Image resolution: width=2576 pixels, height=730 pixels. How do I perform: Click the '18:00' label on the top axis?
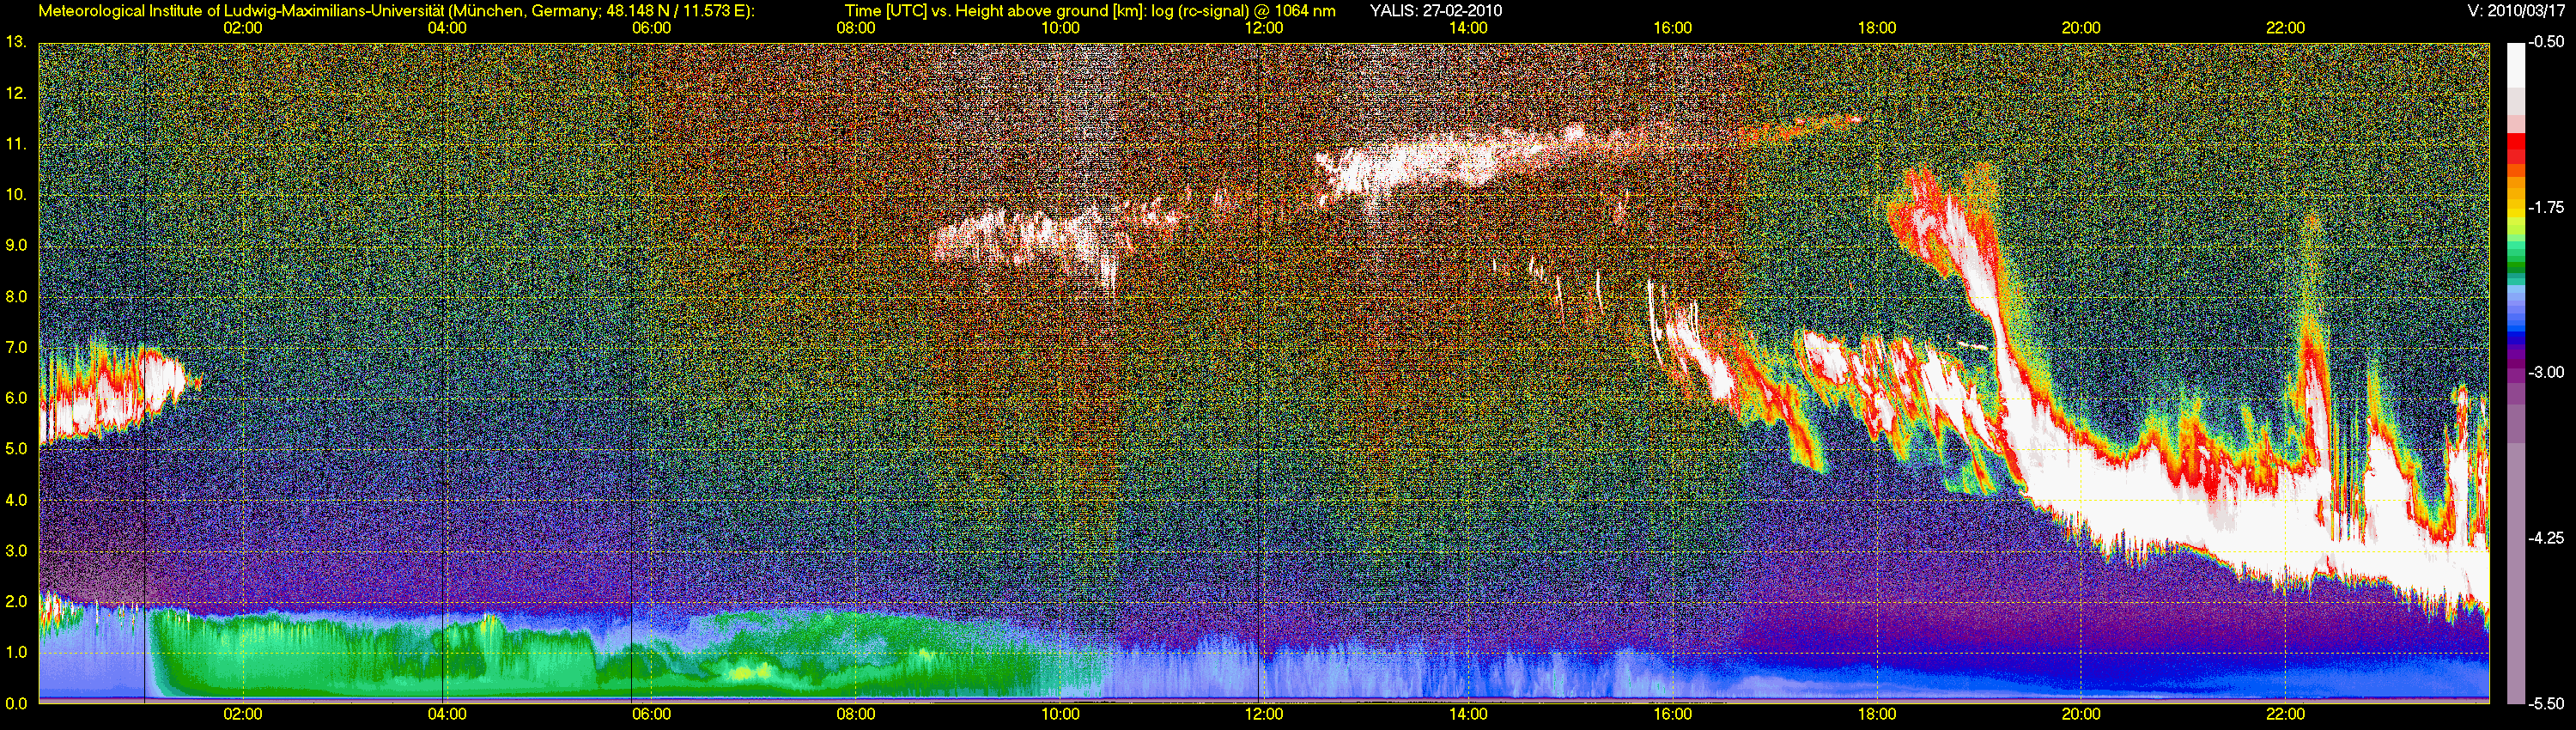[x=1877, y=28]
